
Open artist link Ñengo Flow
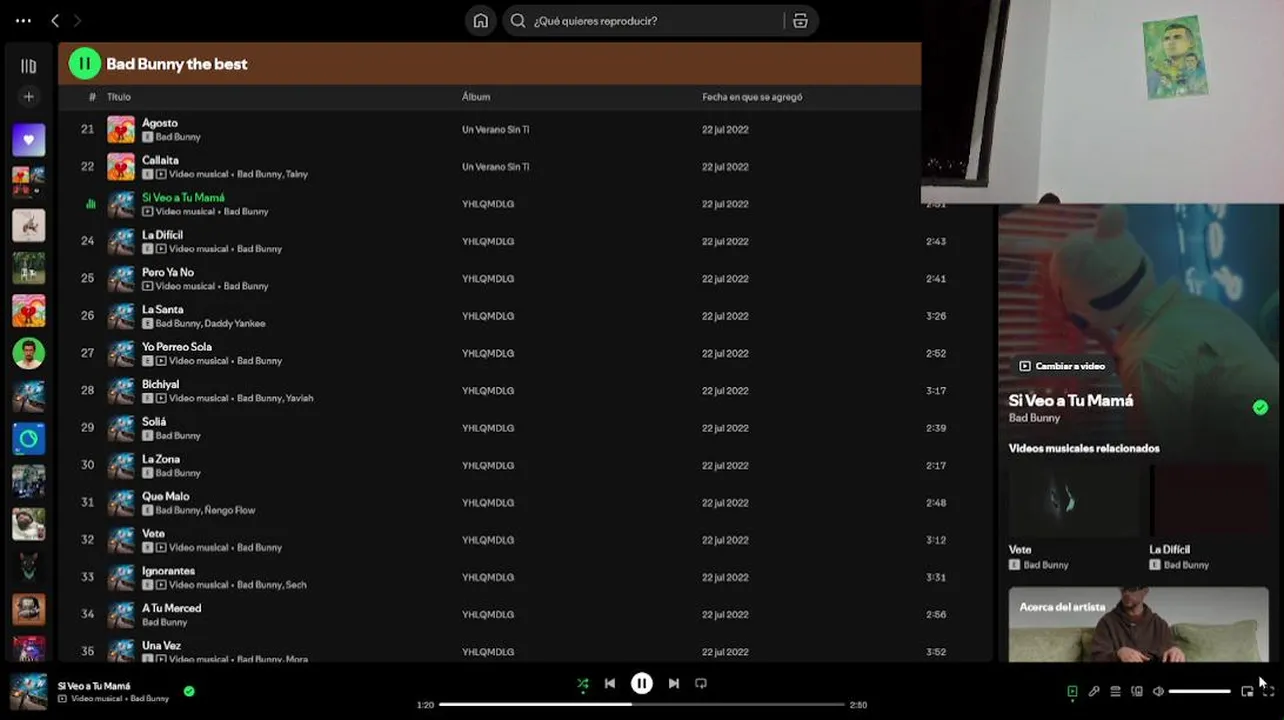[x=230, y=510]
